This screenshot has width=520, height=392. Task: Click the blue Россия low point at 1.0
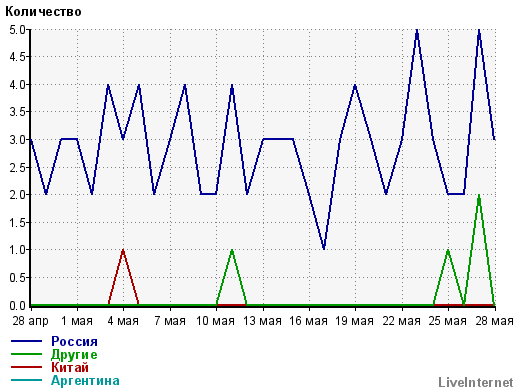click(324, 248)
